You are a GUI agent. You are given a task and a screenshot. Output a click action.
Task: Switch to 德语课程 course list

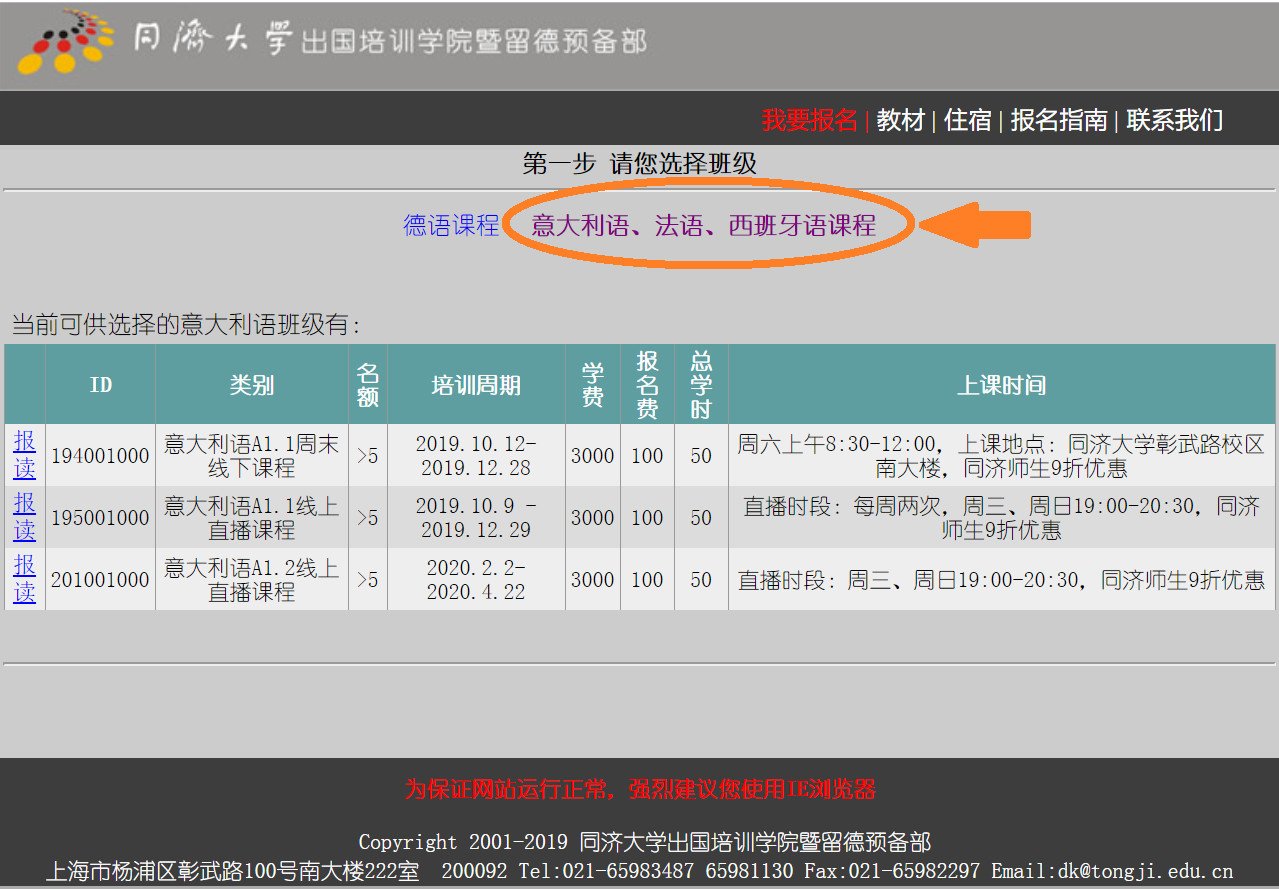[451, 225]
